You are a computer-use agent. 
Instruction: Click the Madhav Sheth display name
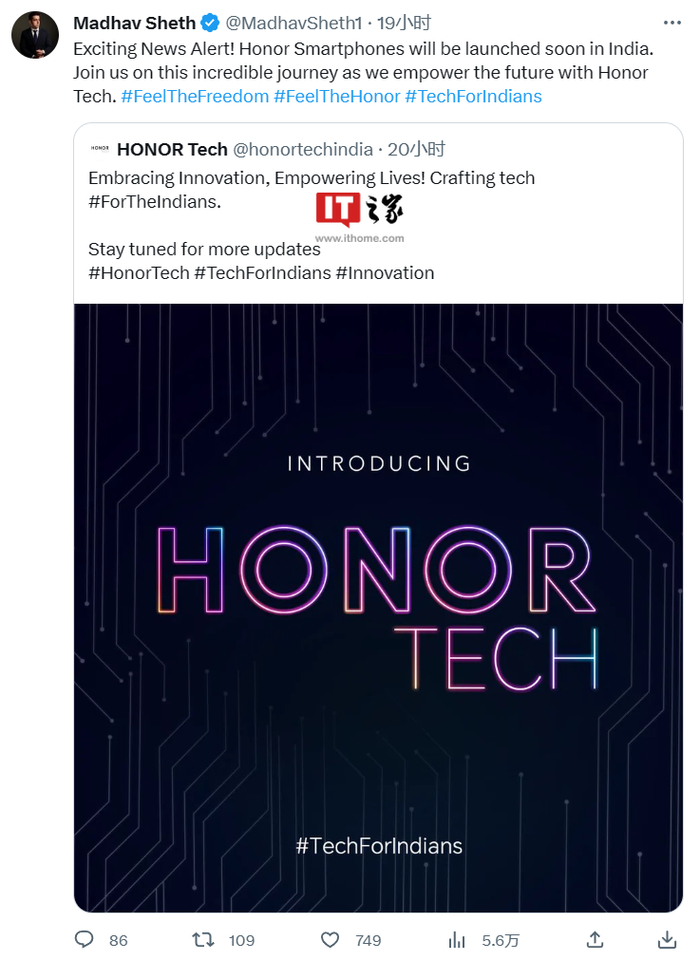point(134,23)
